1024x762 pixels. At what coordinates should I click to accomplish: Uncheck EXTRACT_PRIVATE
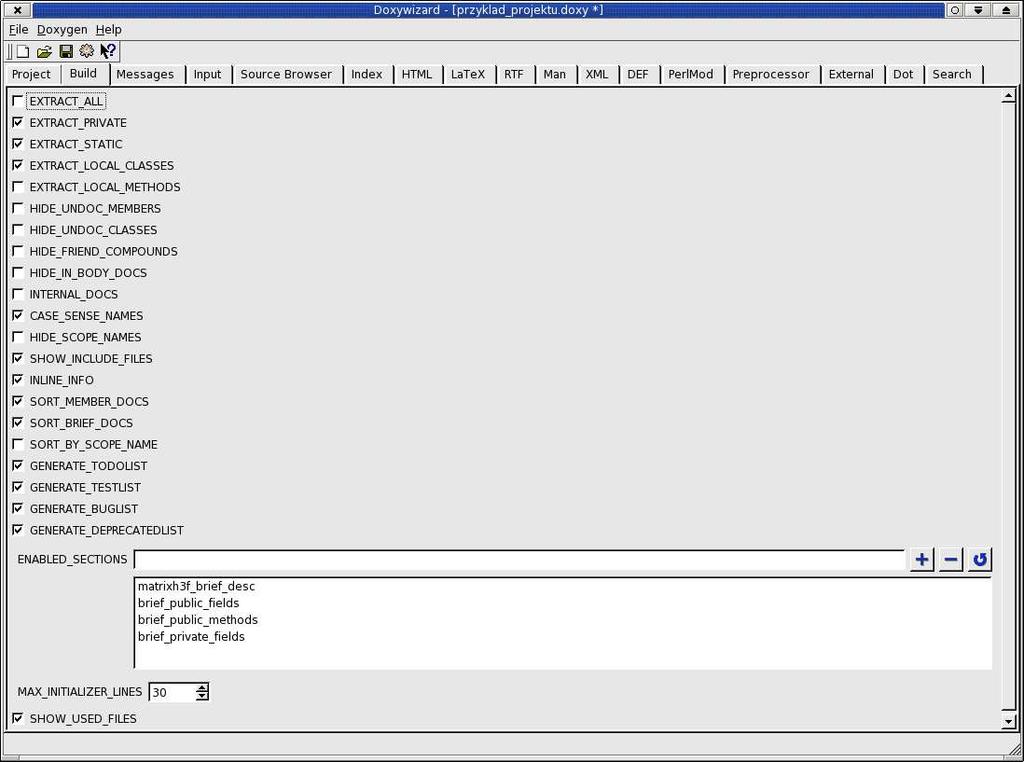coord(18,123)
